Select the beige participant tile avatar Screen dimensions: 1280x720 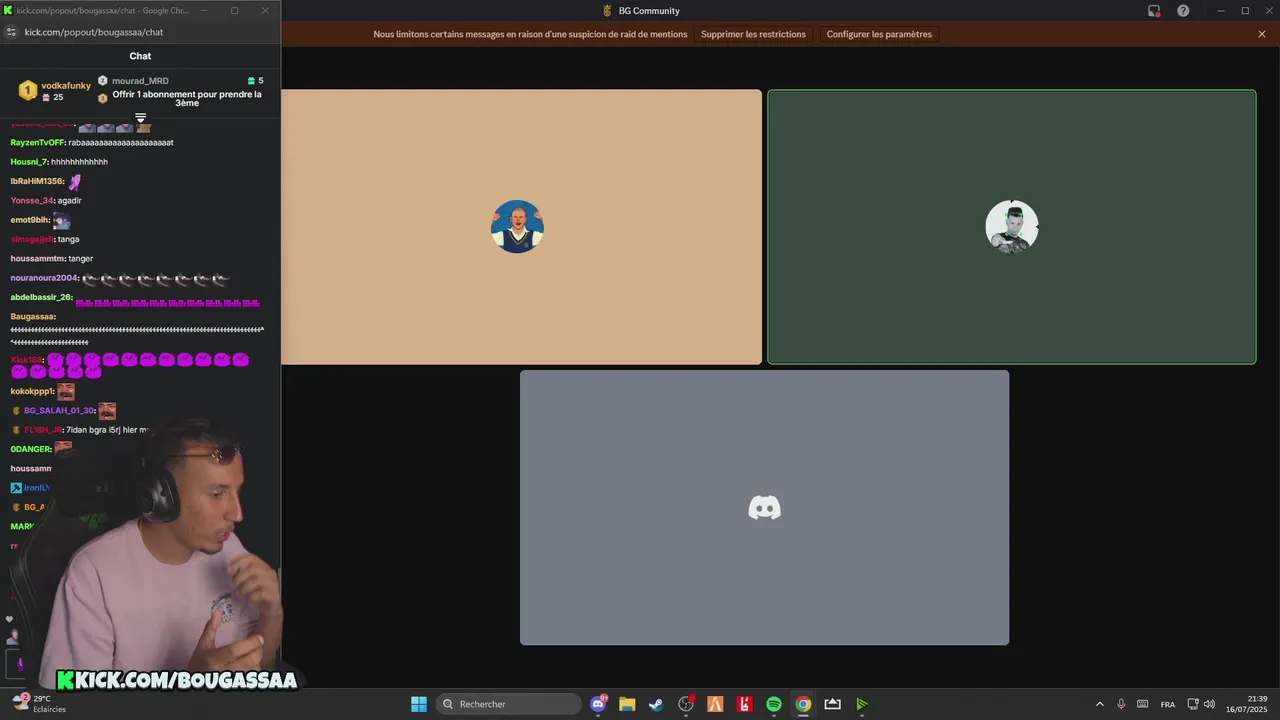[517, 227]
